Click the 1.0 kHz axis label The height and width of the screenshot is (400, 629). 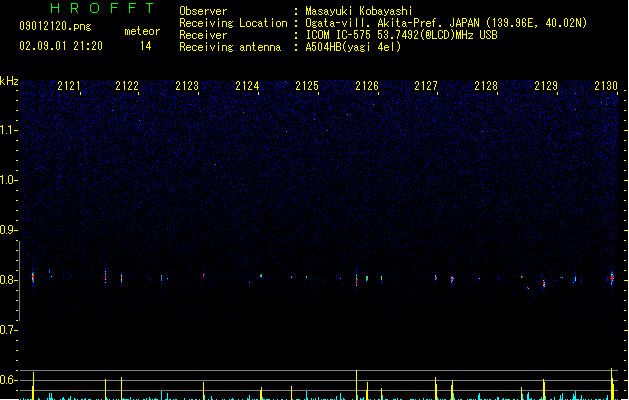[x=8, y=180]
